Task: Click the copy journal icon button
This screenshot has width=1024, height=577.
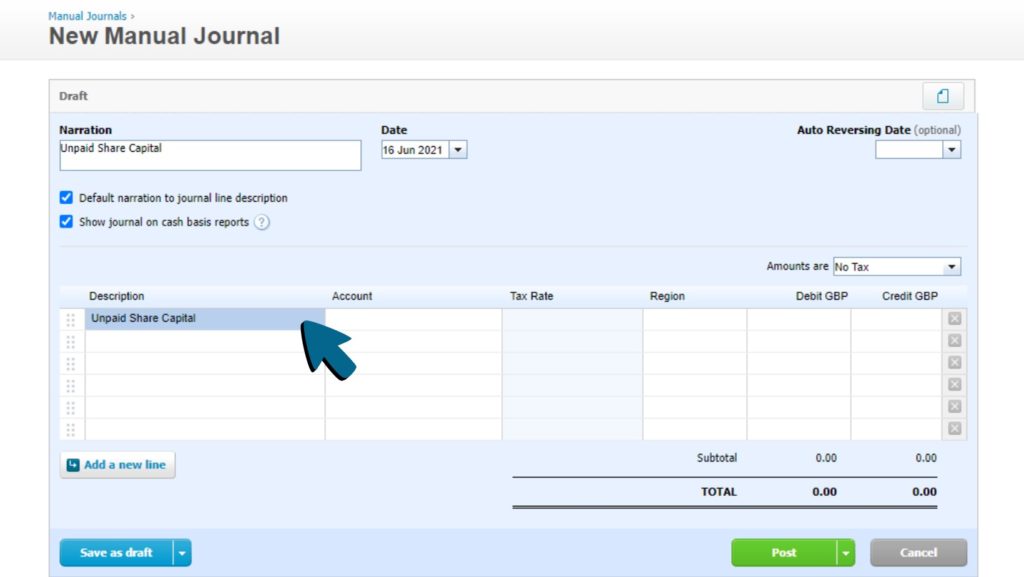Action: click(942, 96)
